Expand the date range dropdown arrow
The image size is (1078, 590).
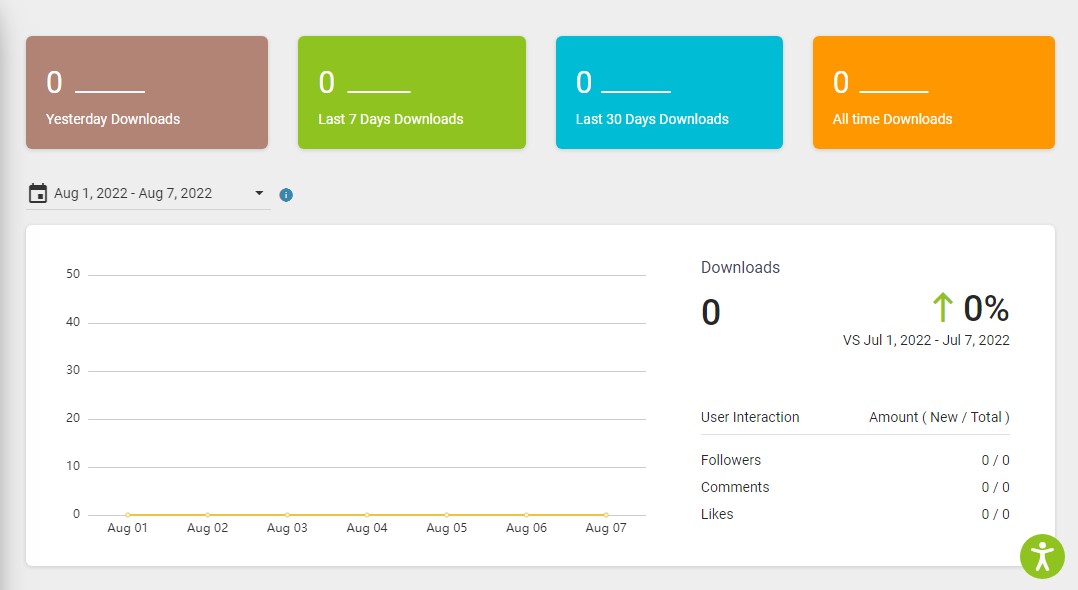(x=259, y=193)
